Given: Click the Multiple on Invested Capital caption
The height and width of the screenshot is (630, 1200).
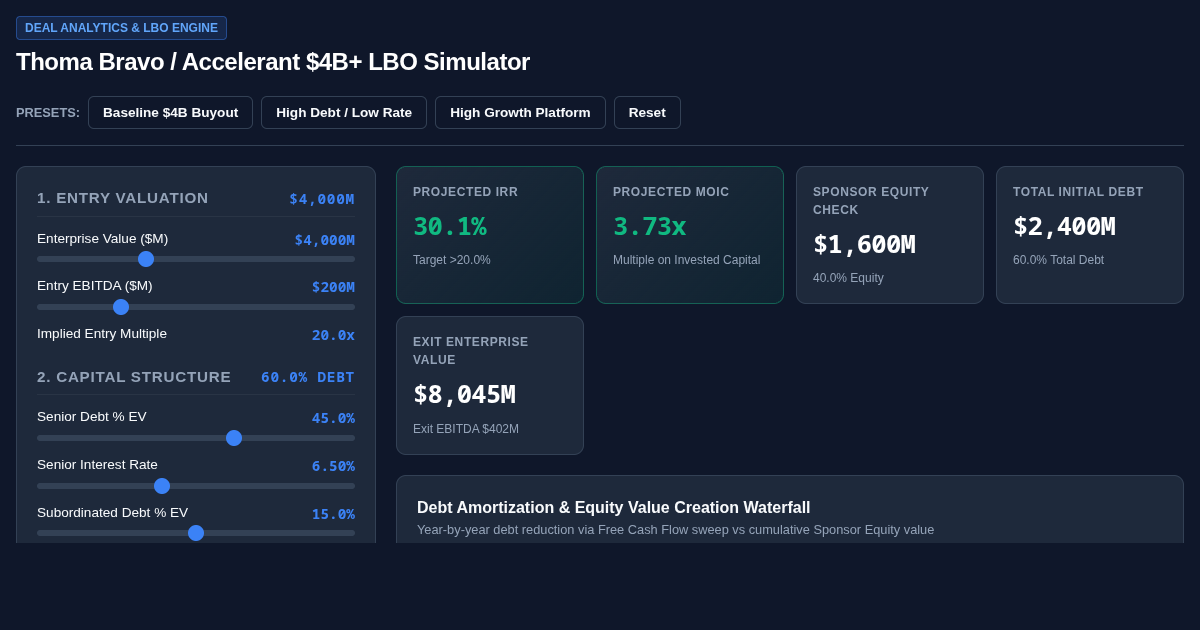Looking at the screenshot, I should coord(686,260).
